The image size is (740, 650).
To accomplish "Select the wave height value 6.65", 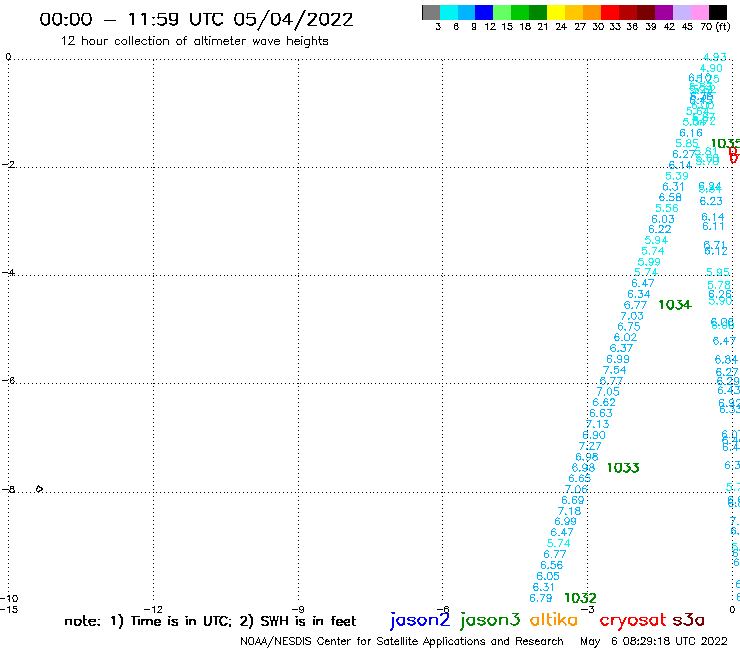I will [x=580, y=478].
